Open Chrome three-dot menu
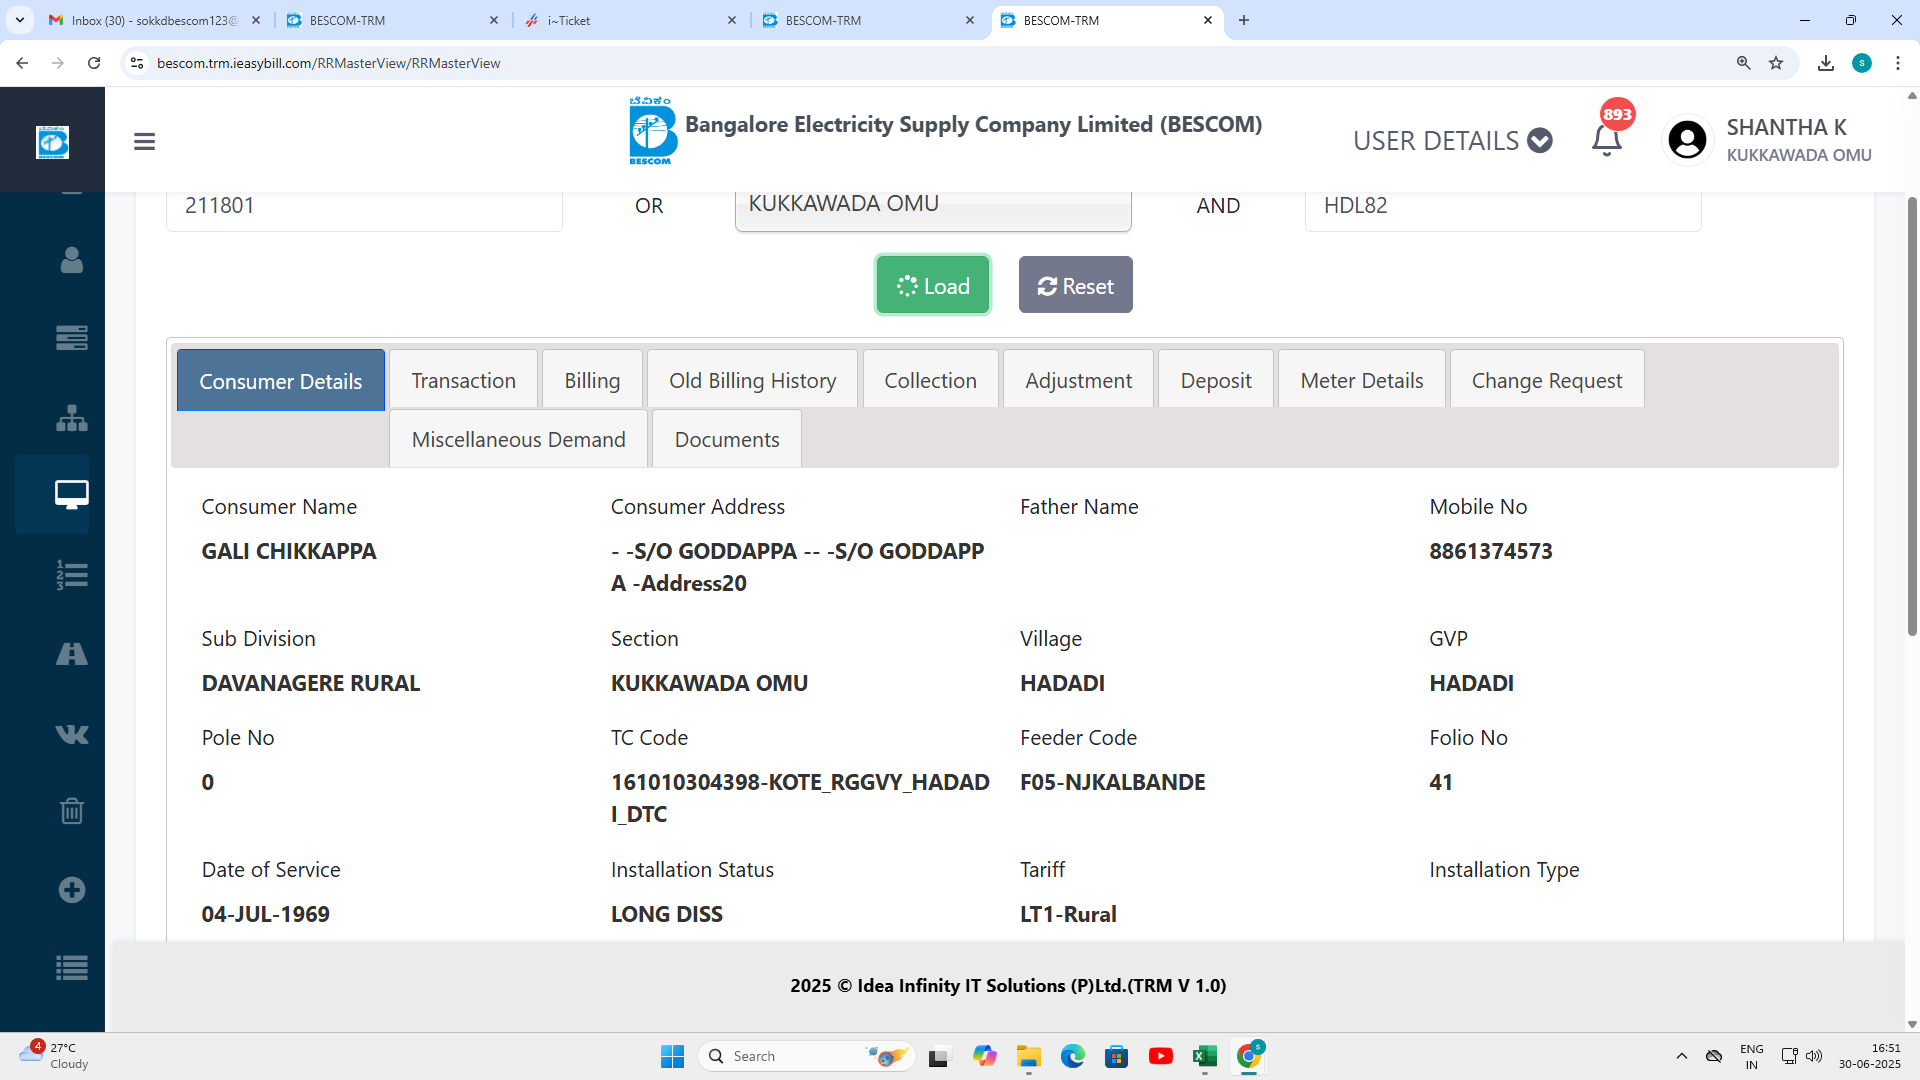 pyautogui.click(x=1897, y=63)
